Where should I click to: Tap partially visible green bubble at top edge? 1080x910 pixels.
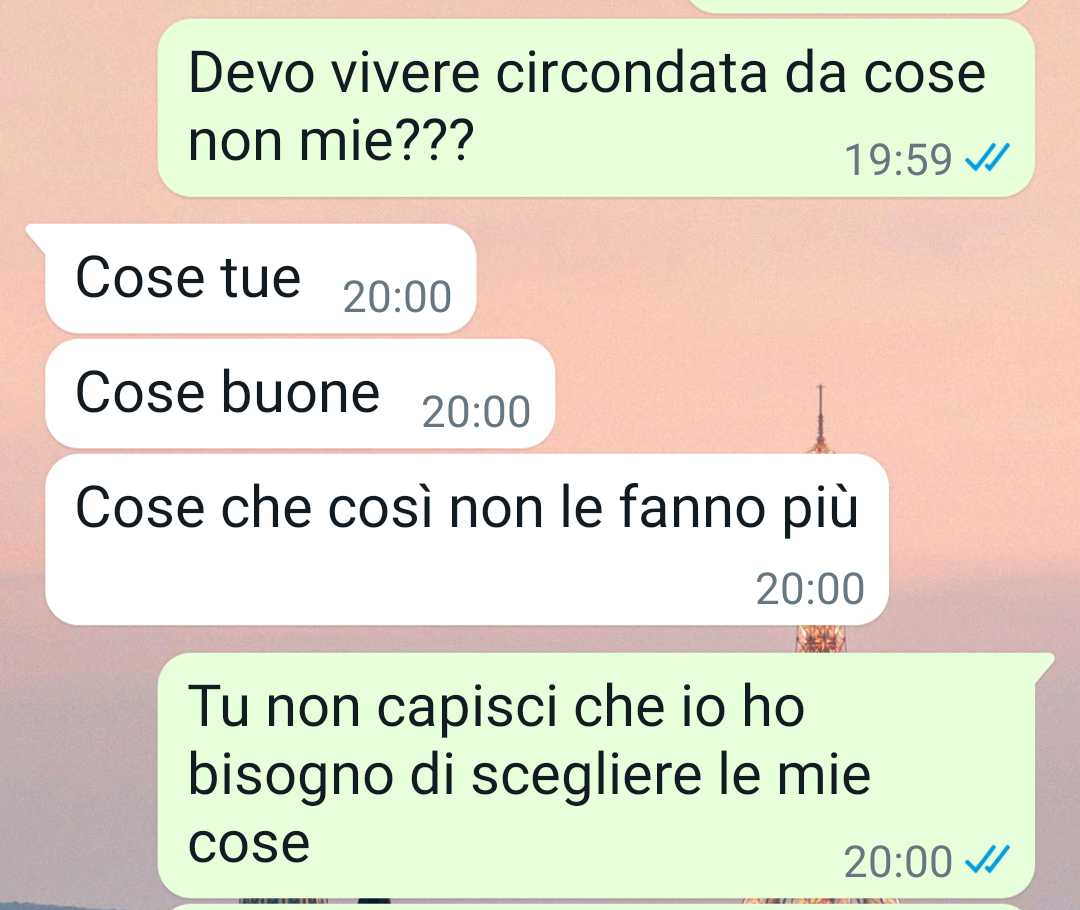coord(861,6)
